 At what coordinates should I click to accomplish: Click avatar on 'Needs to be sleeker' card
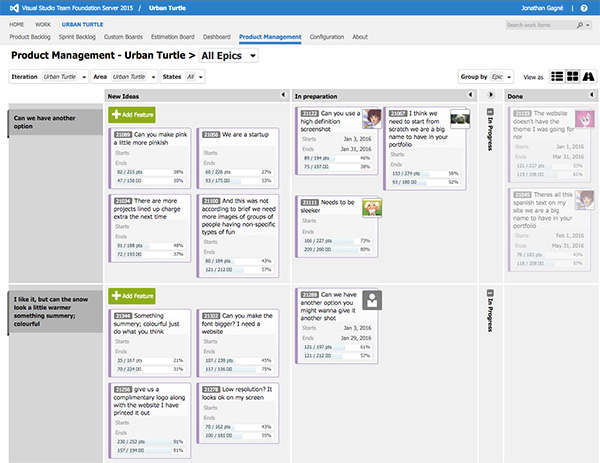tap(372, 208)
